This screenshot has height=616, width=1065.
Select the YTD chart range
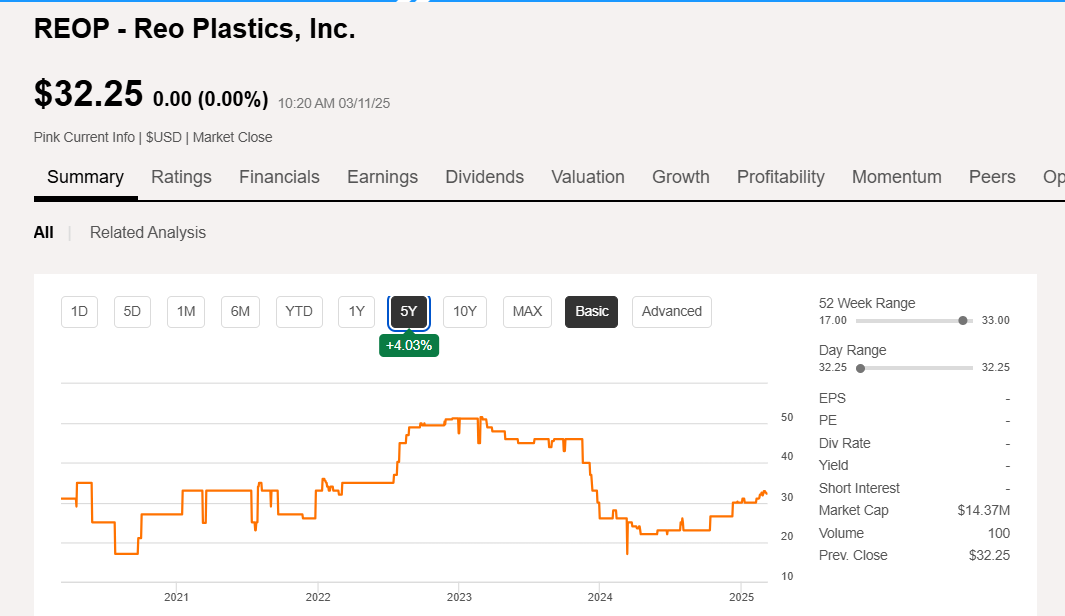click(x=299, y=312)
